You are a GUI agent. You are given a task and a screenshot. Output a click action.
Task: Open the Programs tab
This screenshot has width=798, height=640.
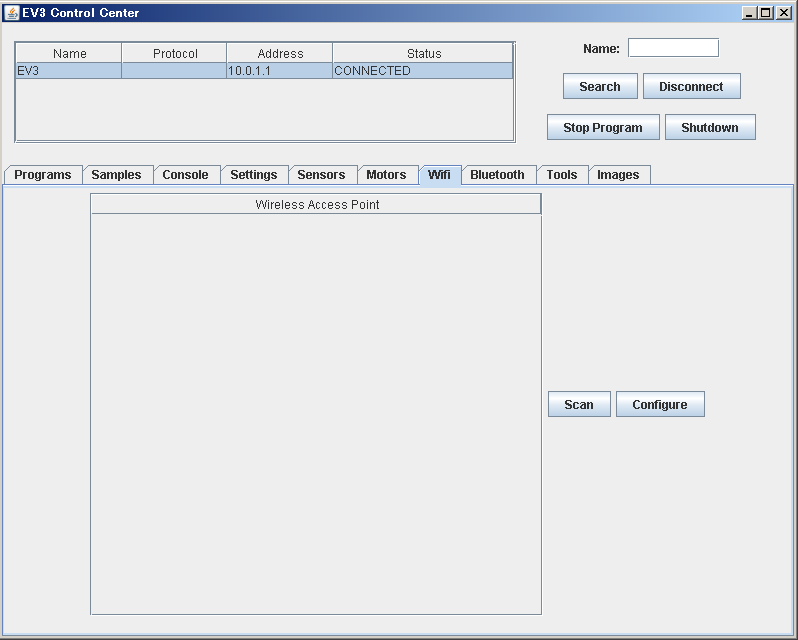[x=43, y=174]
